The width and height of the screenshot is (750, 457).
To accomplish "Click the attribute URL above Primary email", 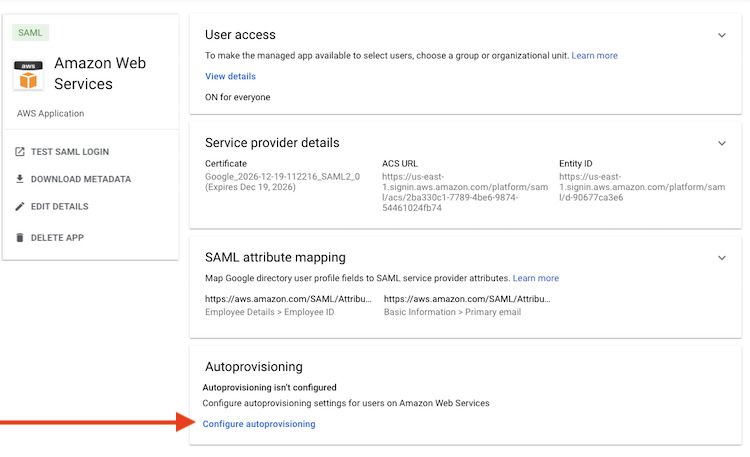I will [467, 299].
